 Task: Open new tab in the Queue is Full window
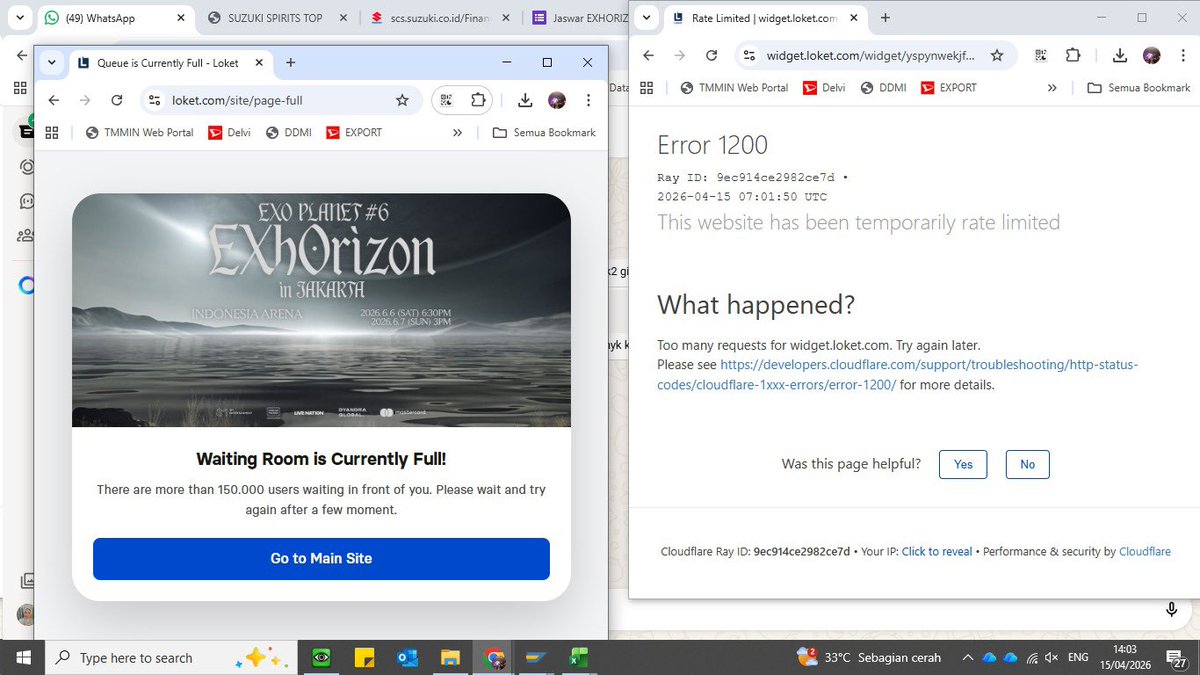point(290,62)
